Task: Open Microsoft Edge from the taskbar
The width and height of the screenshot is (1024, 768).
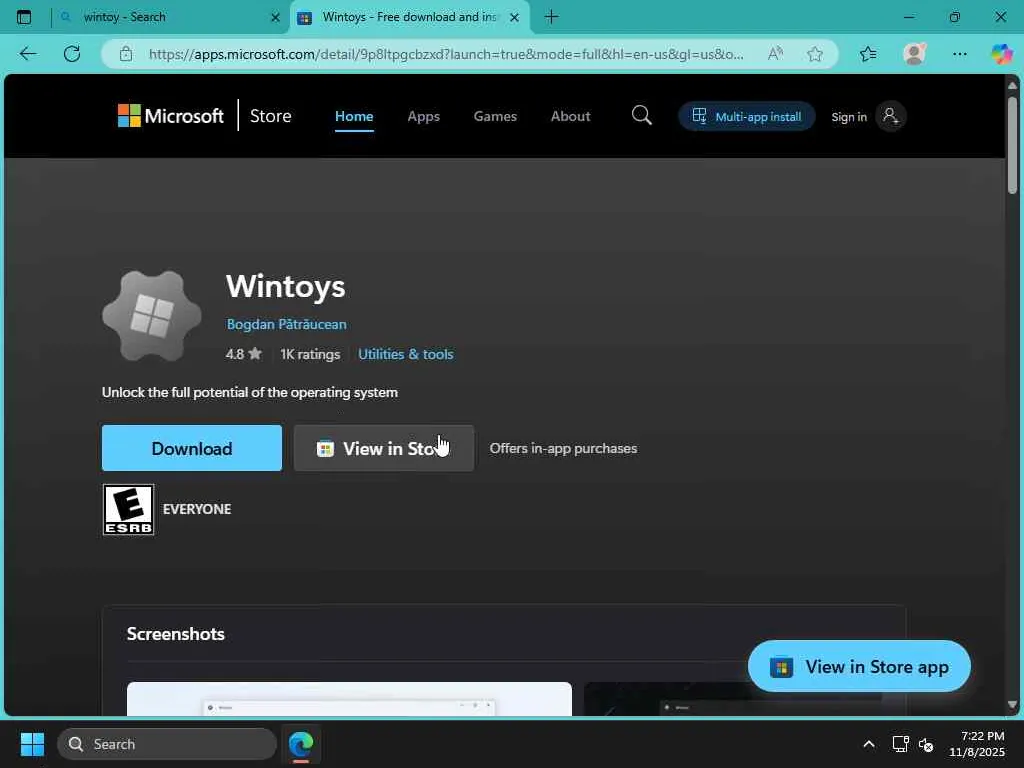Action: (301, 744)
